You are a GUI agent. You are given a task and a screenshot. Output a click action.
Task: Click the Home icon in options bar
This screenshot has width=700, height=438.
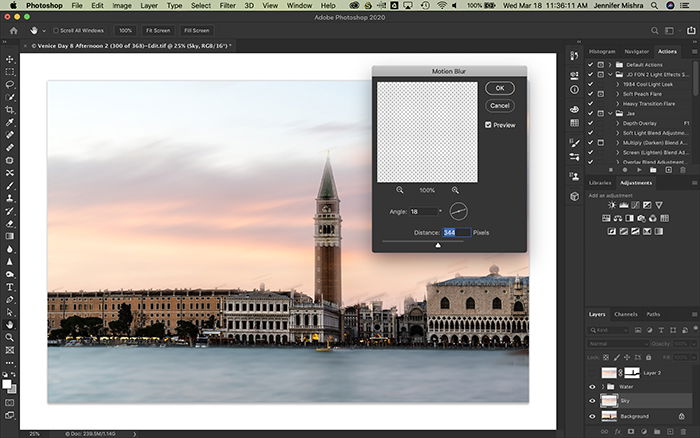tap(14, 31)
